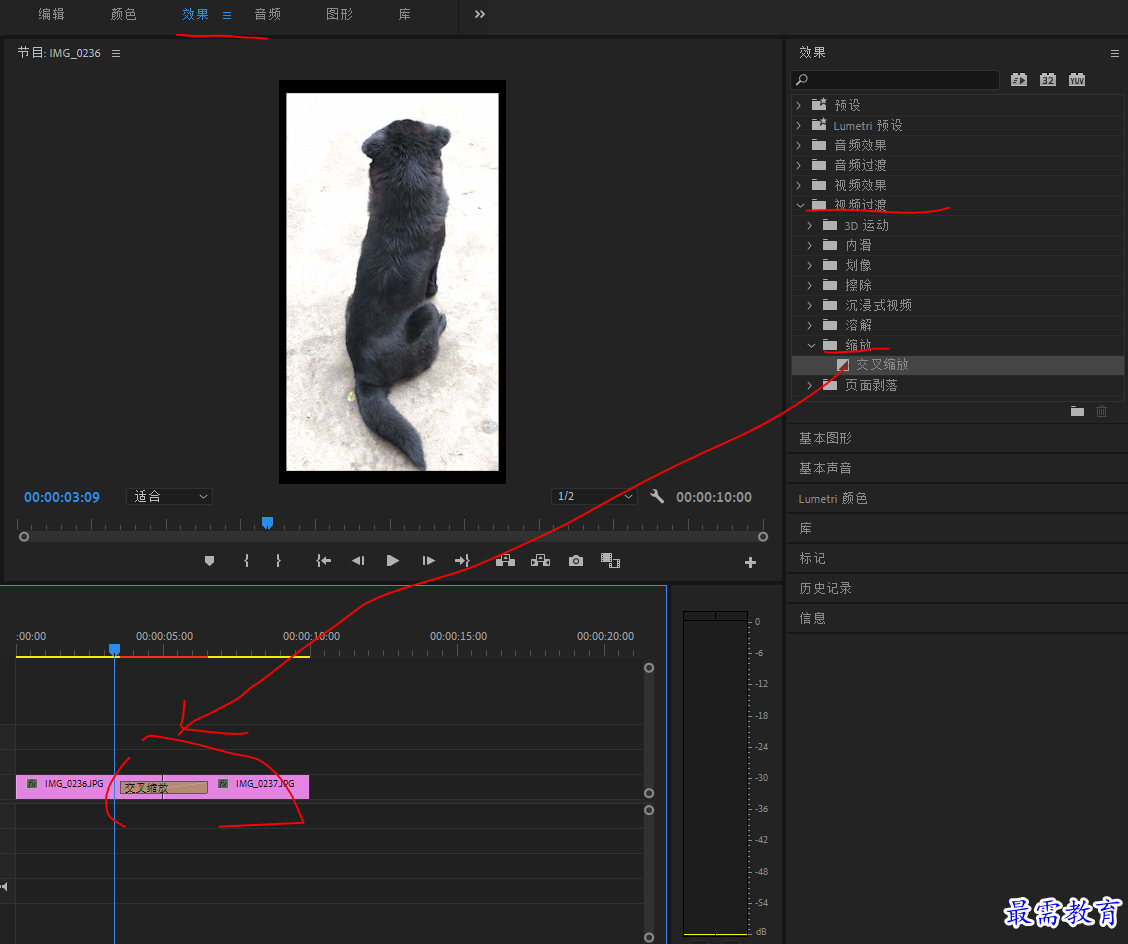Expand the 擦除 folder
This screenshot has height=944, width=1128.
[810, 286]
